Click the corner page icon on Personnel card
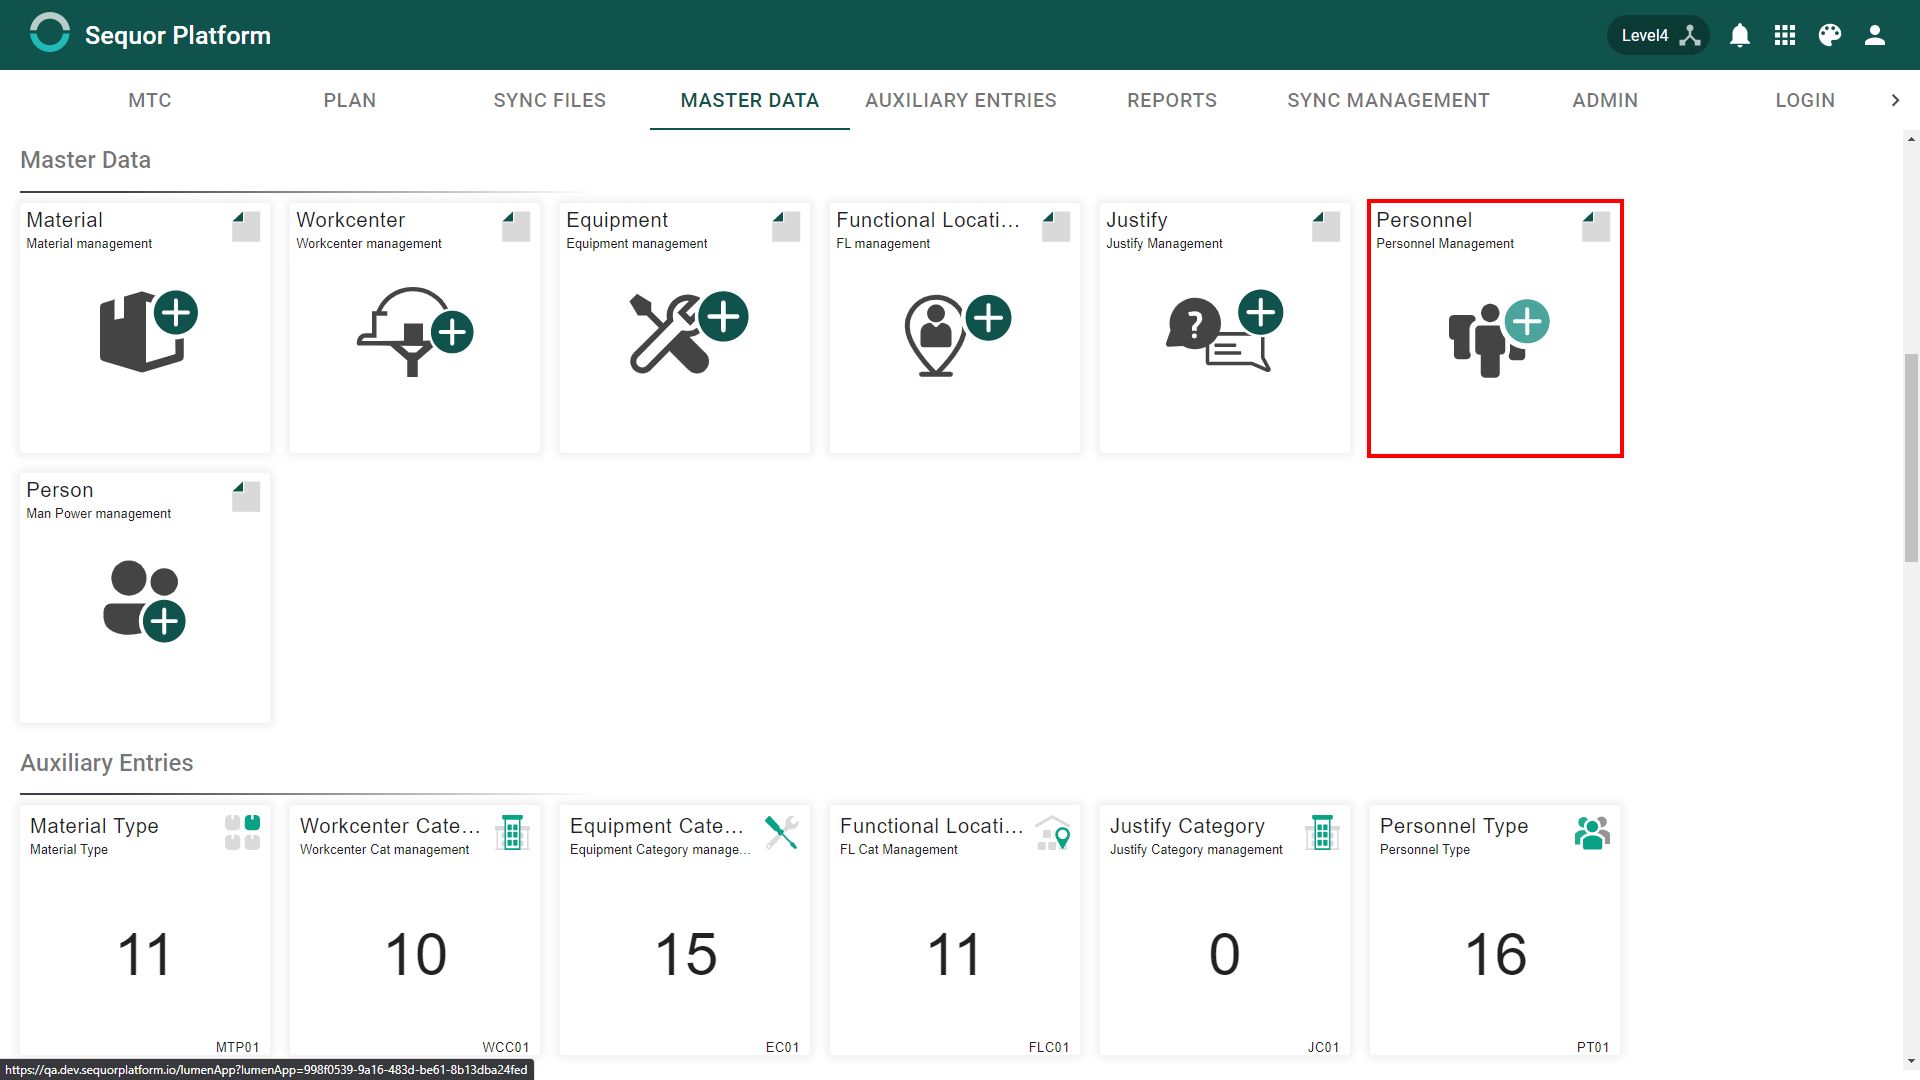The height and width of the screenshot is (1080, 1920). [1595, 226]
